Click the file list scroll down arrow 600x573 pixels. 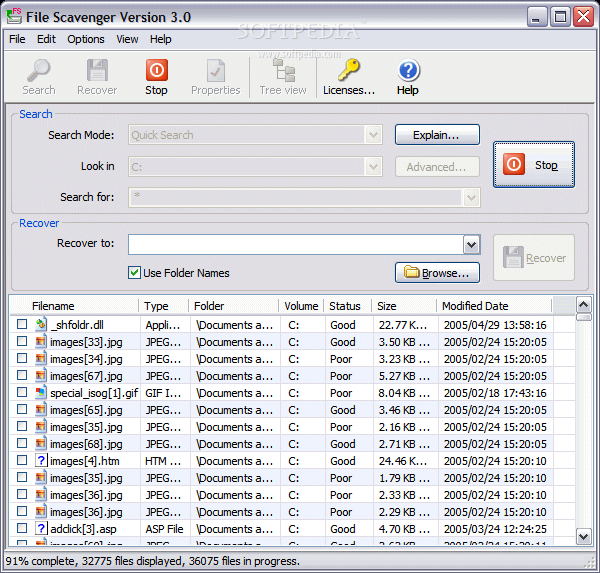(584, 537)
